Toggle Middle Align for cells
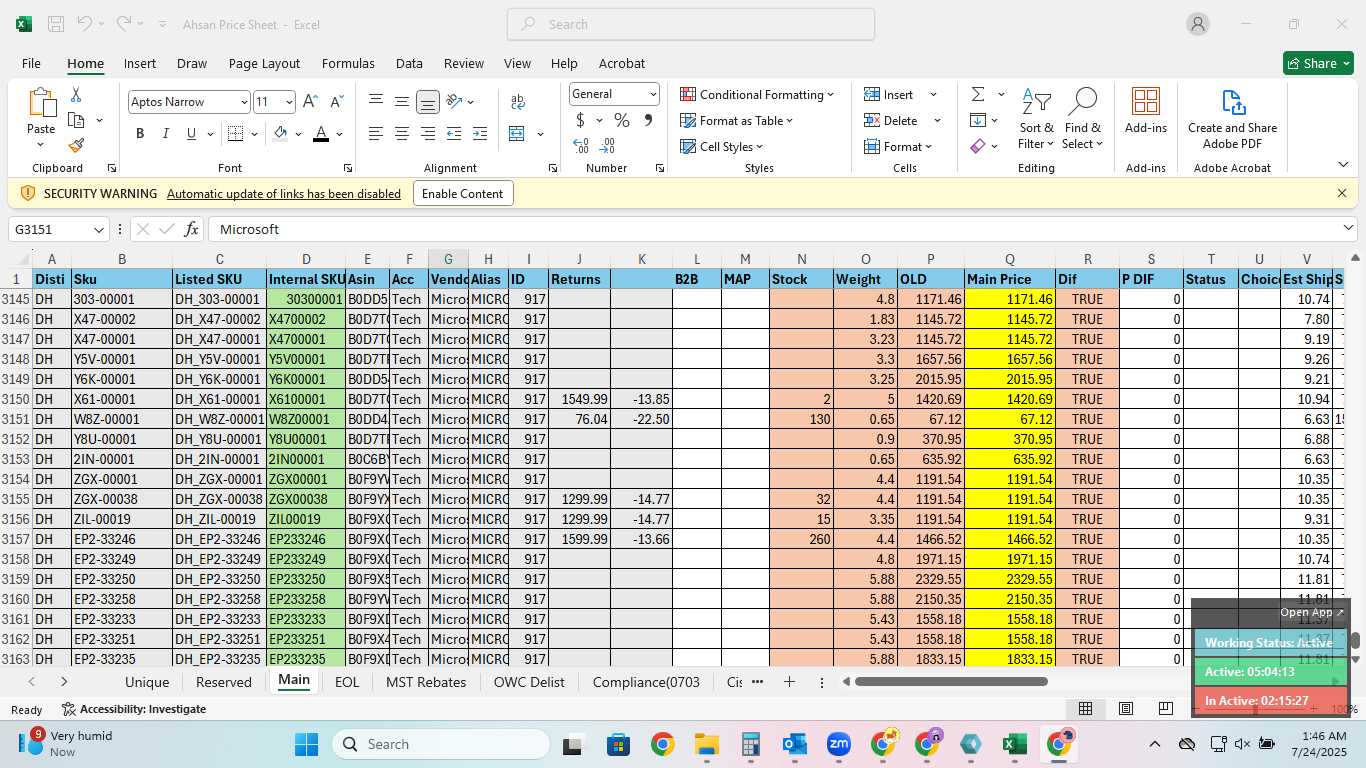 point(401,102)
